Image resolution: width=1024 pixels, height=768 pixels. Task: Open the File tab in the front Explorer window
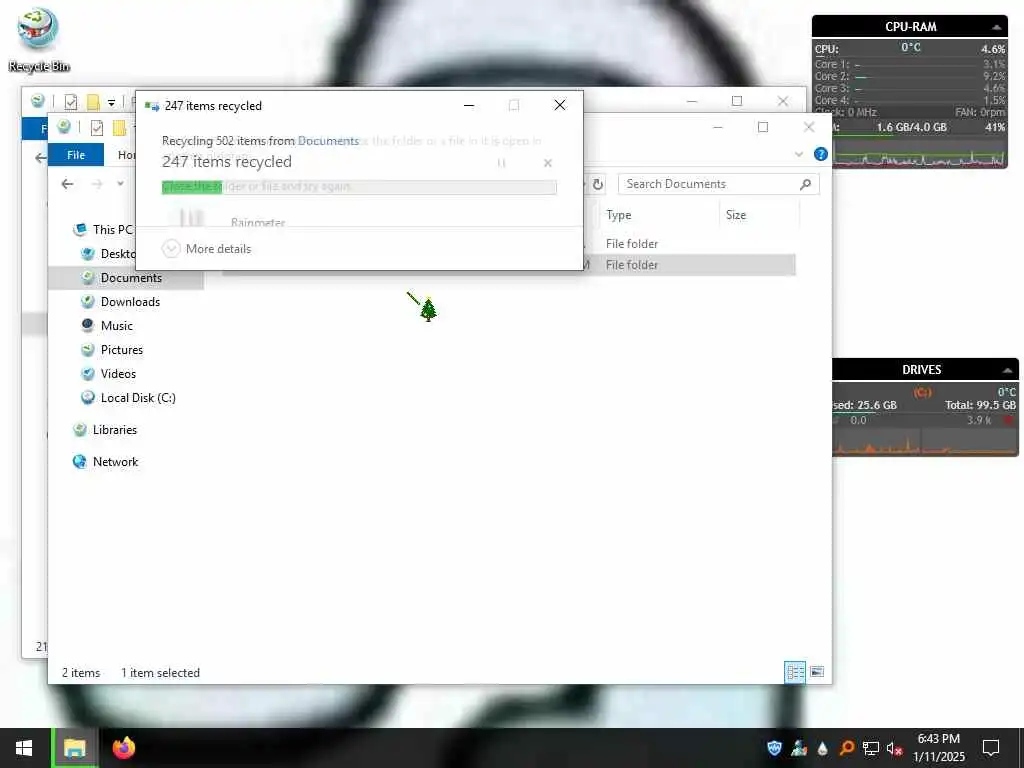click(x=76, y=155)
